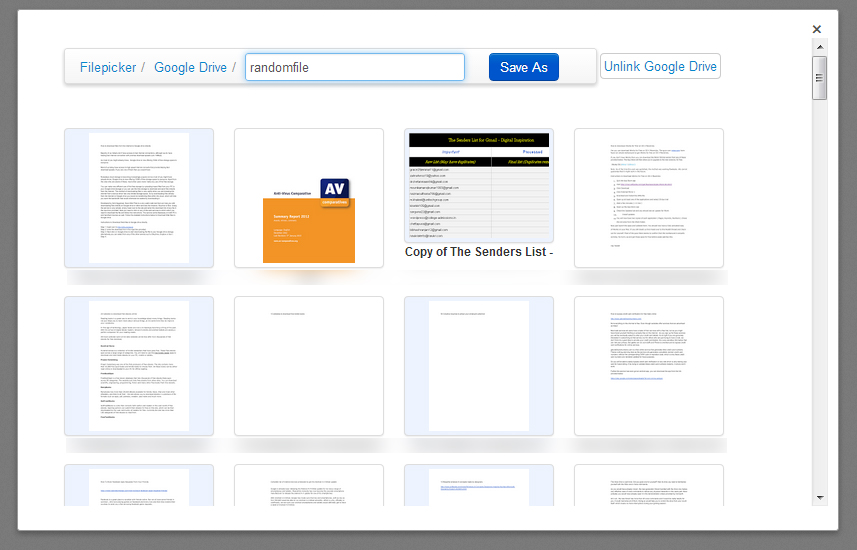Select the first document thumbnail in top row
This screenshot has height=550, width=857.
139,198
